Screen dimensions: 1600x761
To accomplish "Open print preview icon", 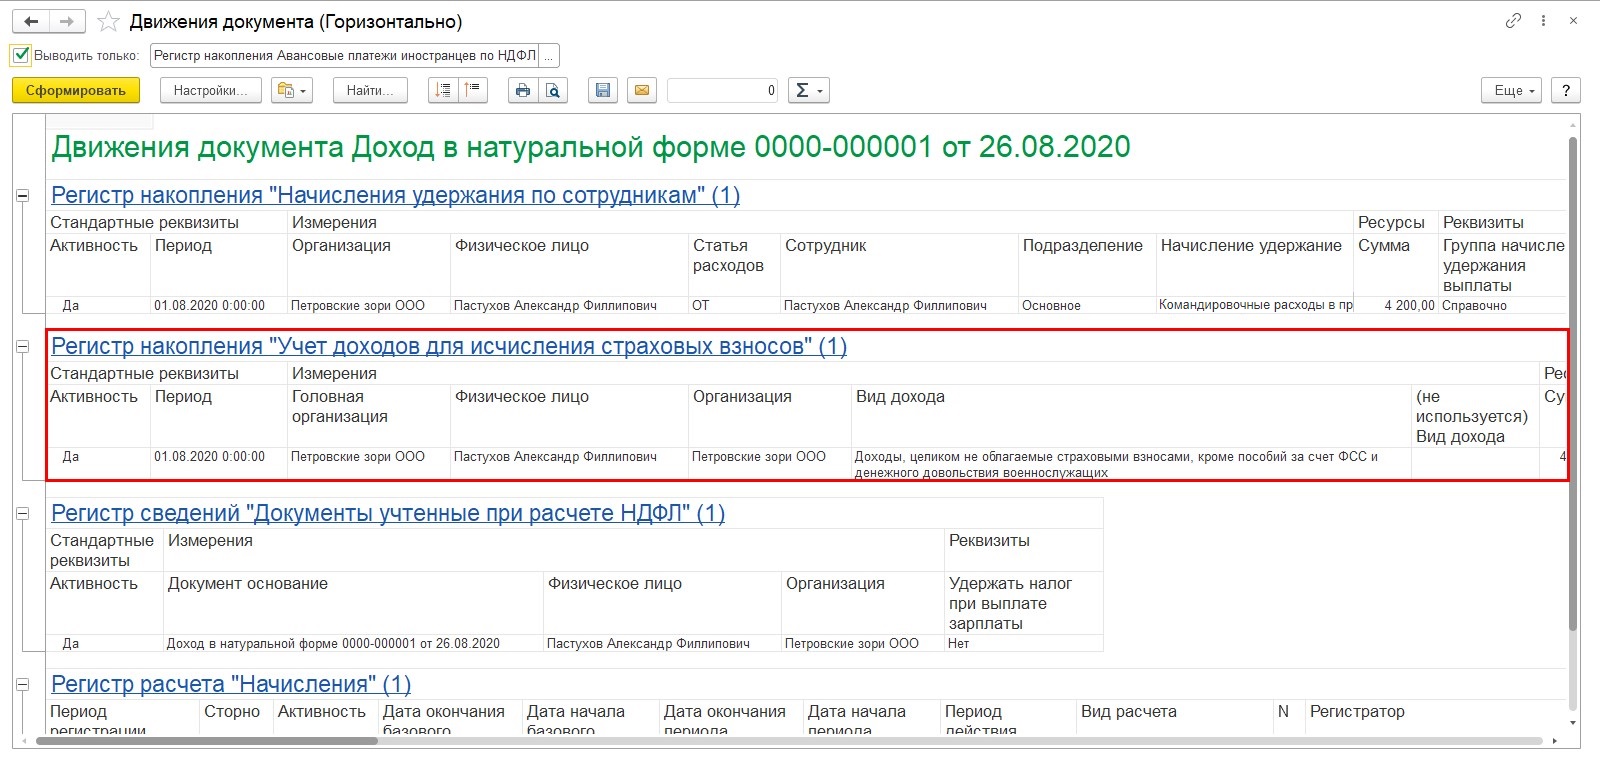I will click(x=553, y=90).
